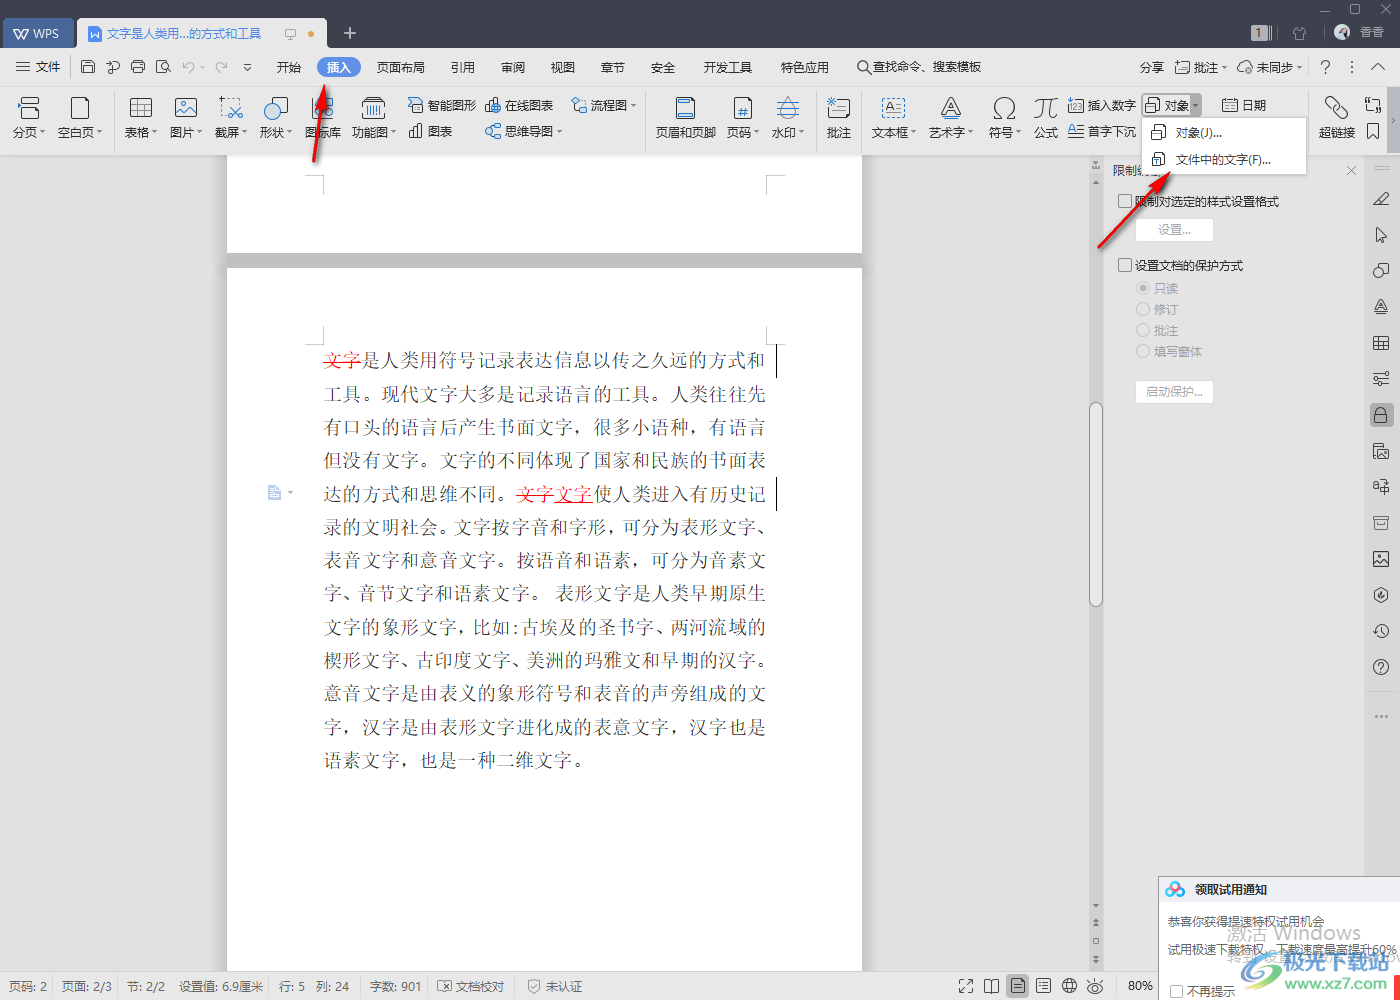
Task: Click 未认证 in the status bar
Action: [555, 986]
